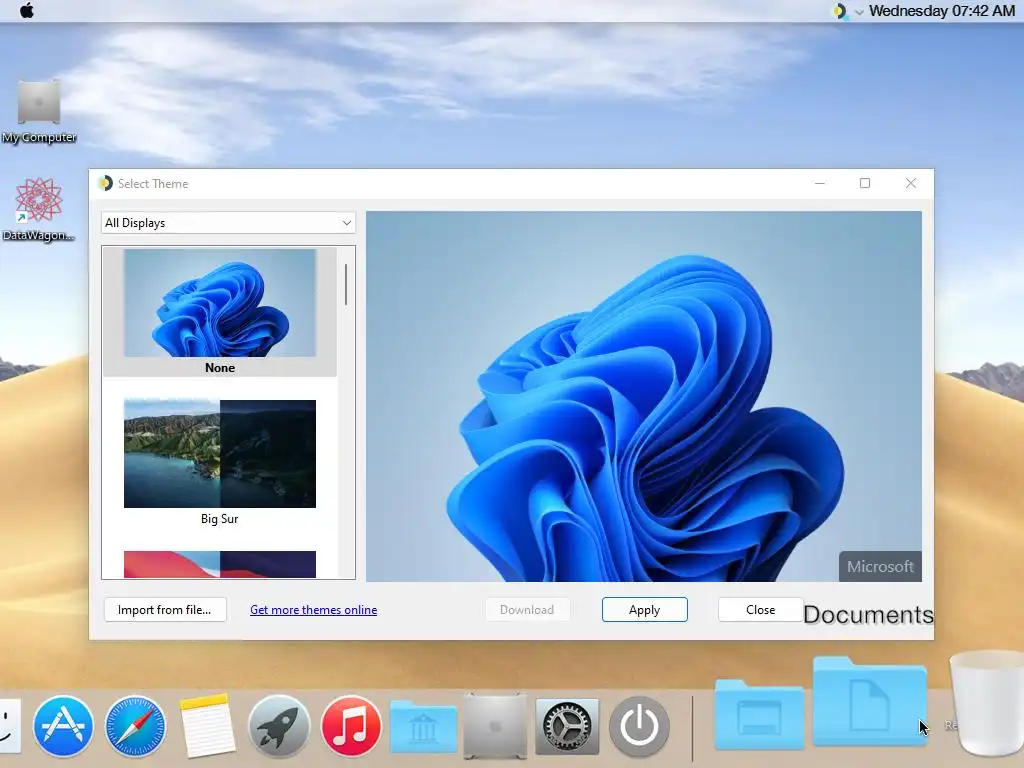The width and height of the screenshot is (1024, 768).
Task: Launch Safari compass icon from dock
Action: point(135,726)
